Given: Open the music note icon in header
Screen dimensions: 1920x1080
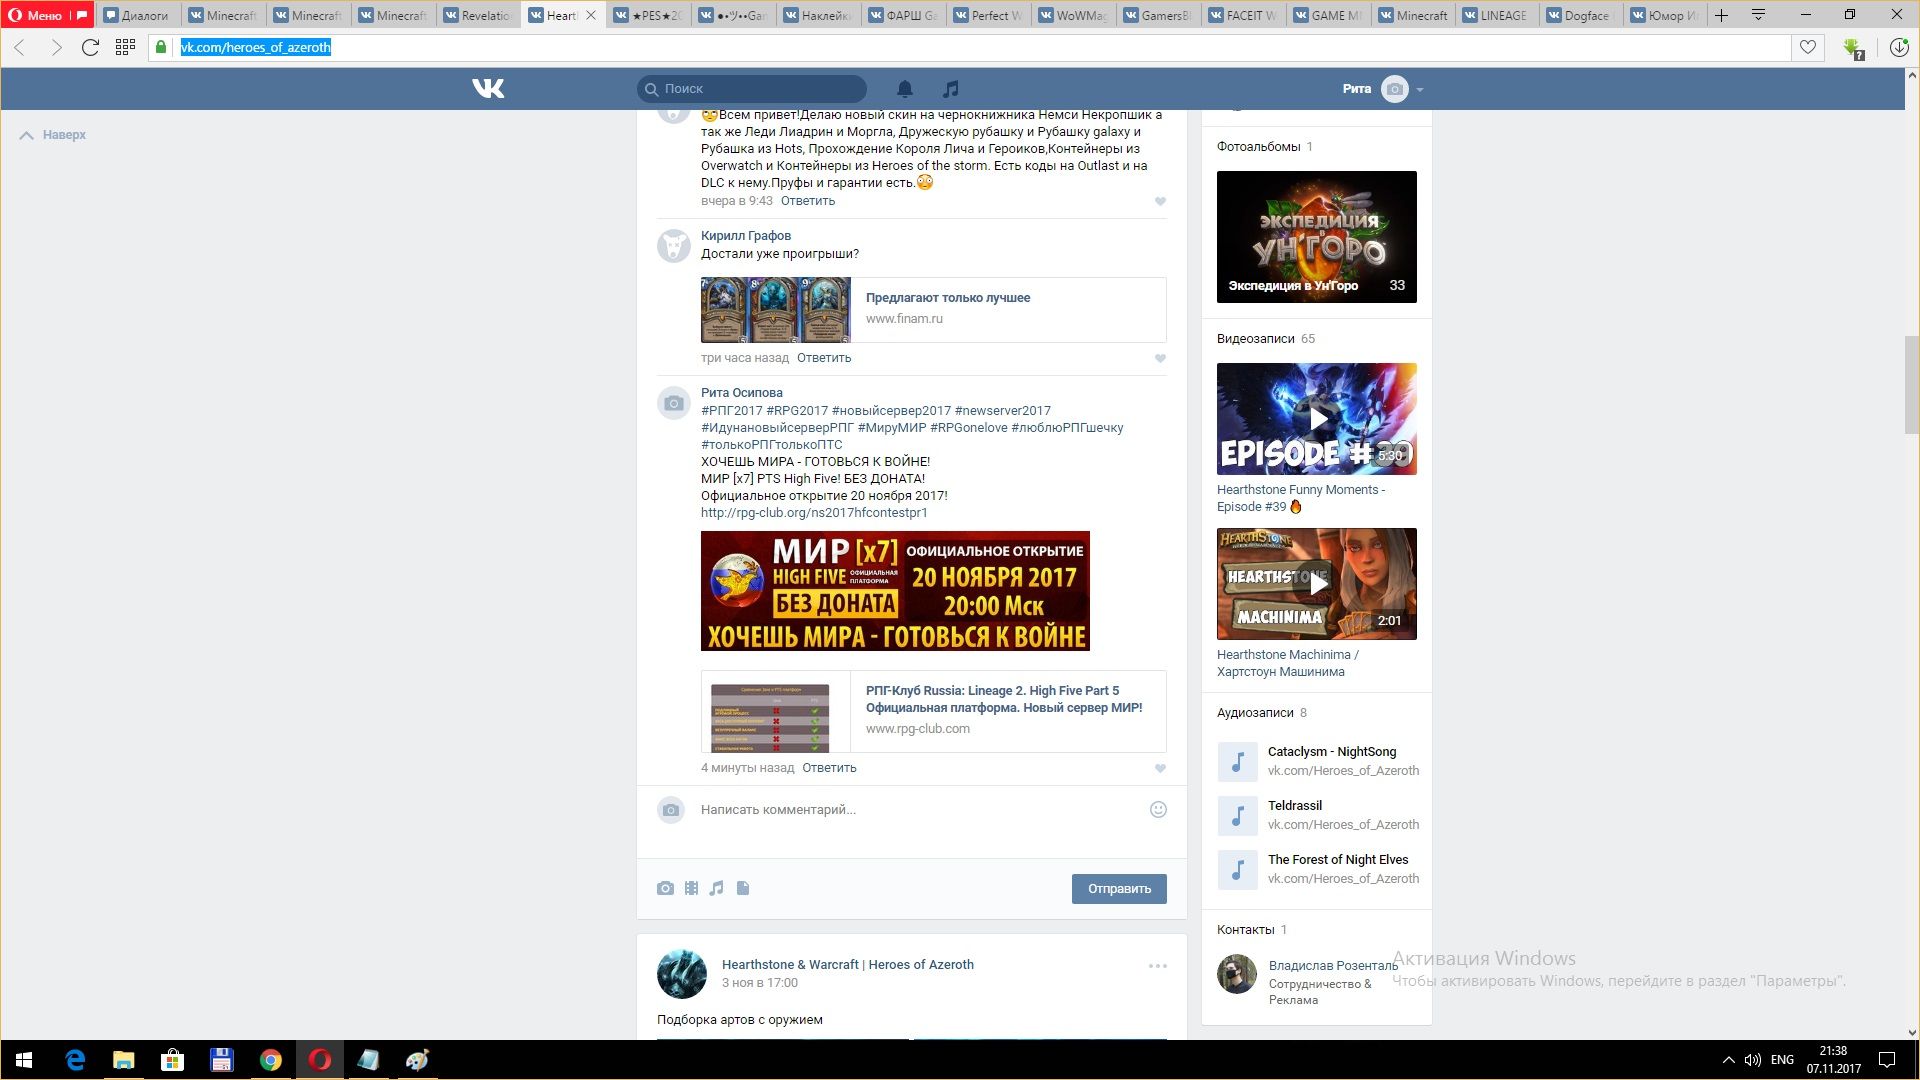Looking at the screenshot, I should pos(951,89).
